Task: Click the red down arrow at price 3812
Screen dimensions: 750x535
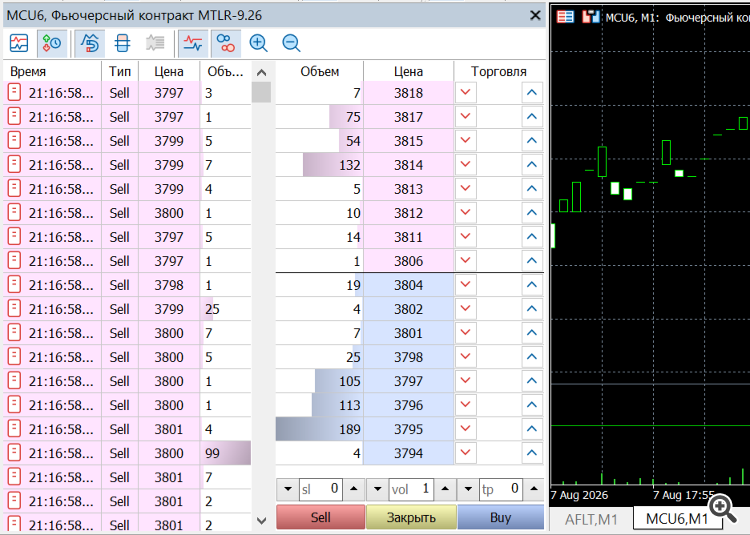Action: (x=465, y=213)
